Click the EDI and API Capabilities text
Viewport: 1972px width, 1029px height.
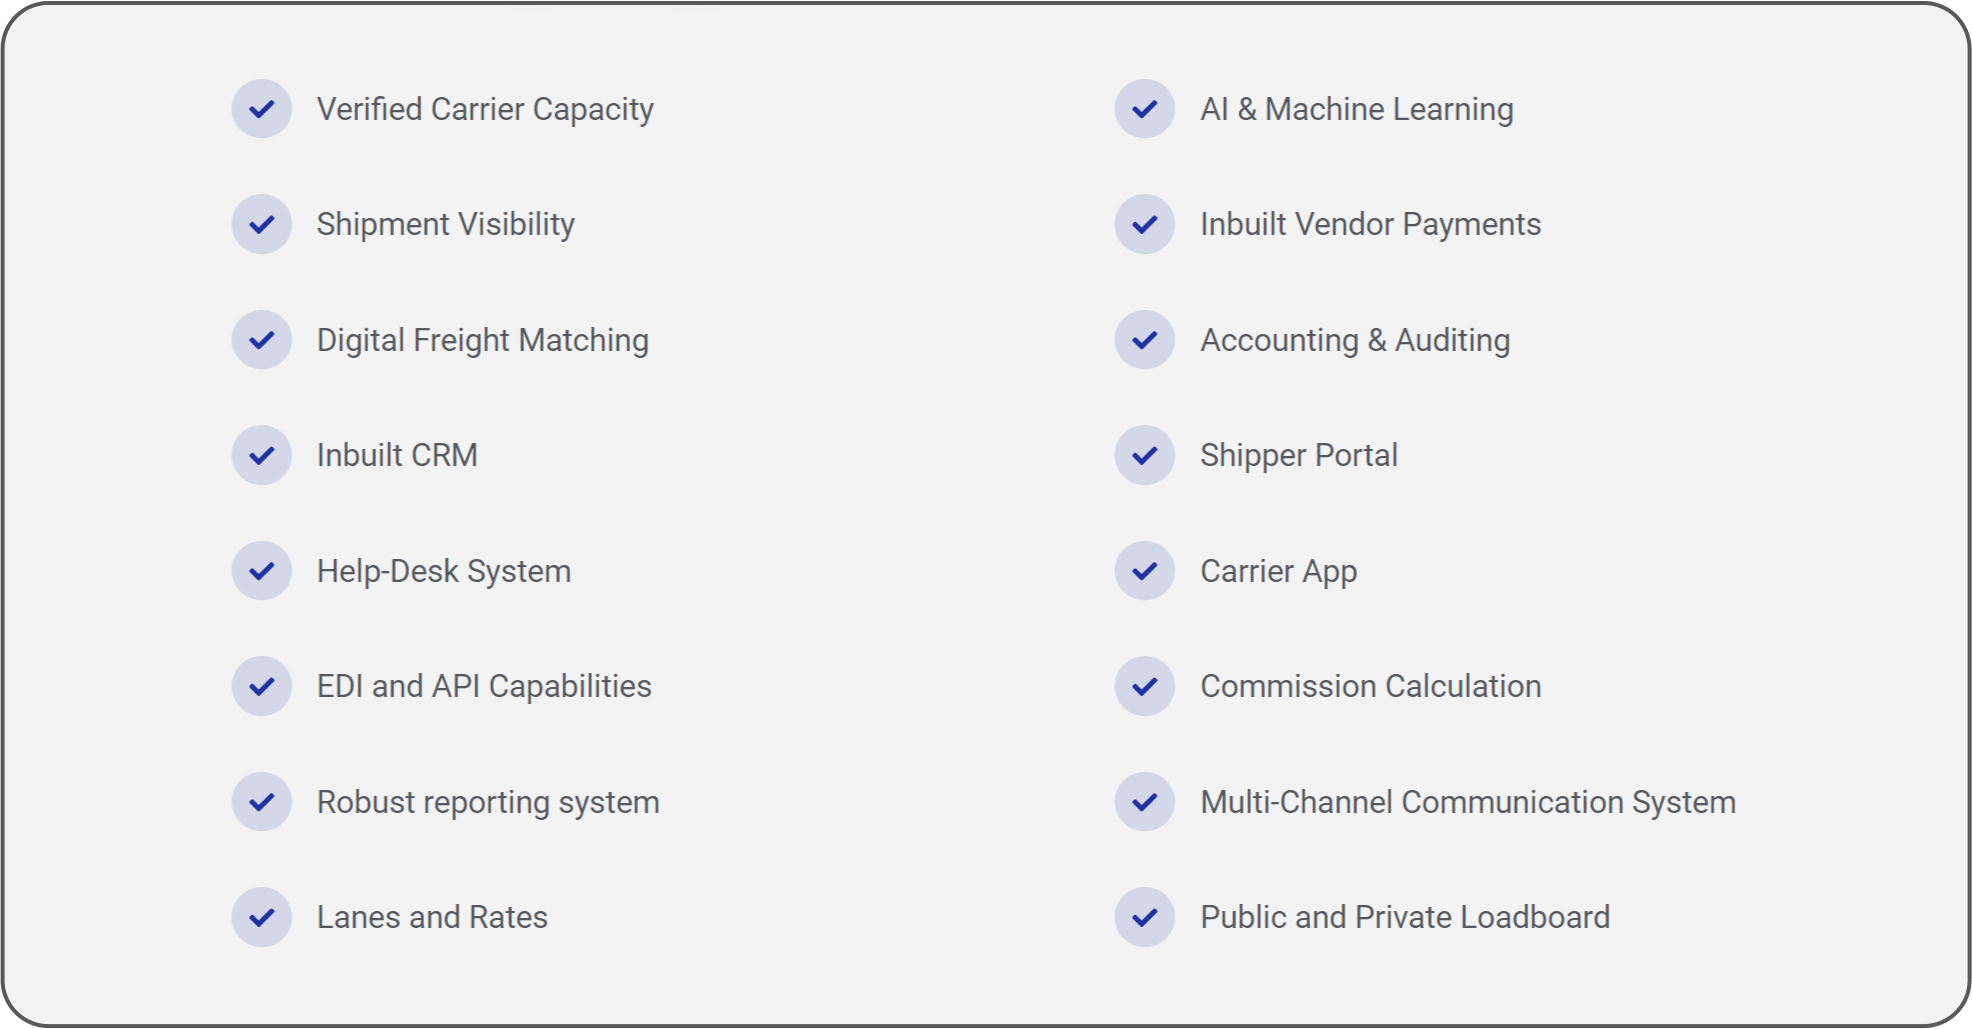(x=484, y=687)
